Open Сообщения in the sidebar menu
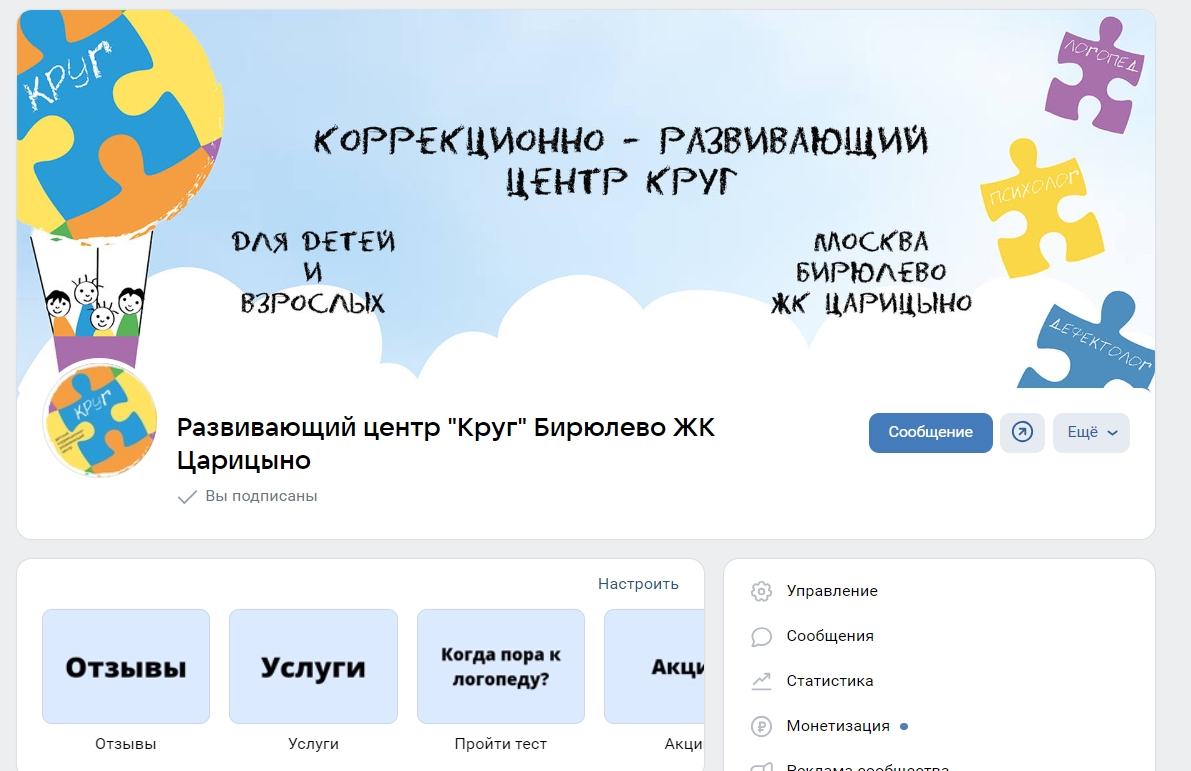 [829, 636]
